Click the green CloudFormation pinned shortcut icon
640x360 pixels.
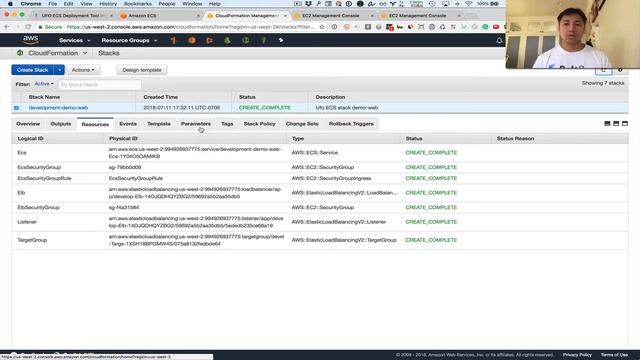click(x=246, y=40)
